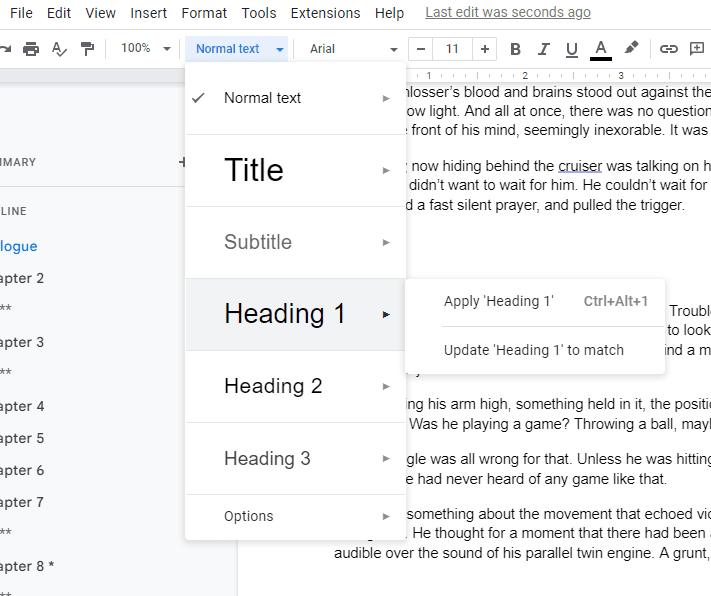This screenshot has width=711, height=596.
Task: Open the Options entry in styles menu
Action: tap(295, 516)
